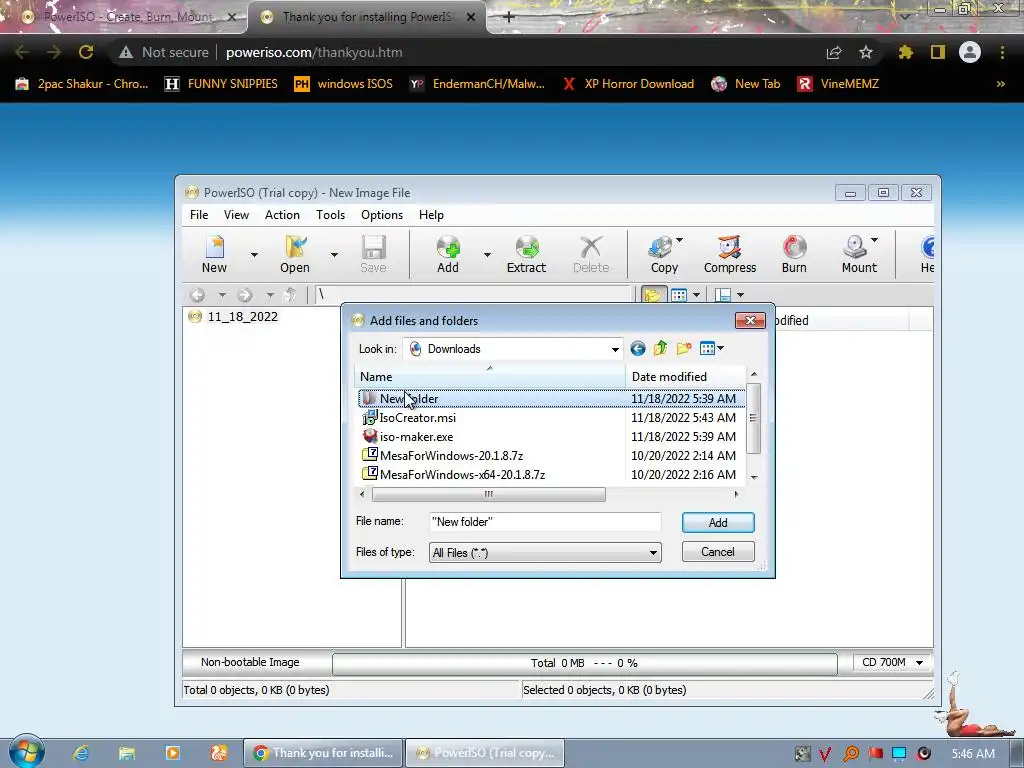Screen dimensions: 1024x768
Task: Click the PowerISO layout pane icon
Action: coord(723,295)
